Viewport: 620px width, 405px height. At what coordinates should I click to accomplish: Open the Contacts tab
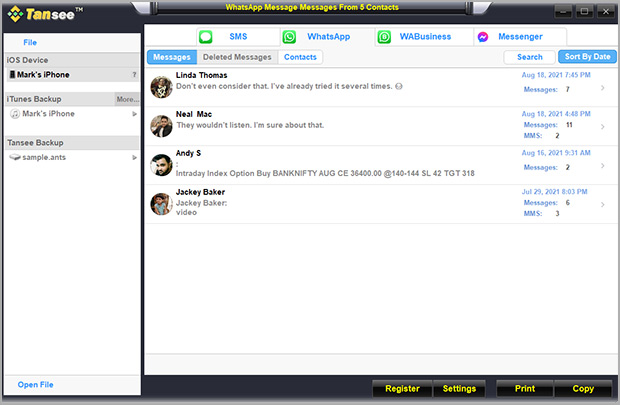pos(300,57)
